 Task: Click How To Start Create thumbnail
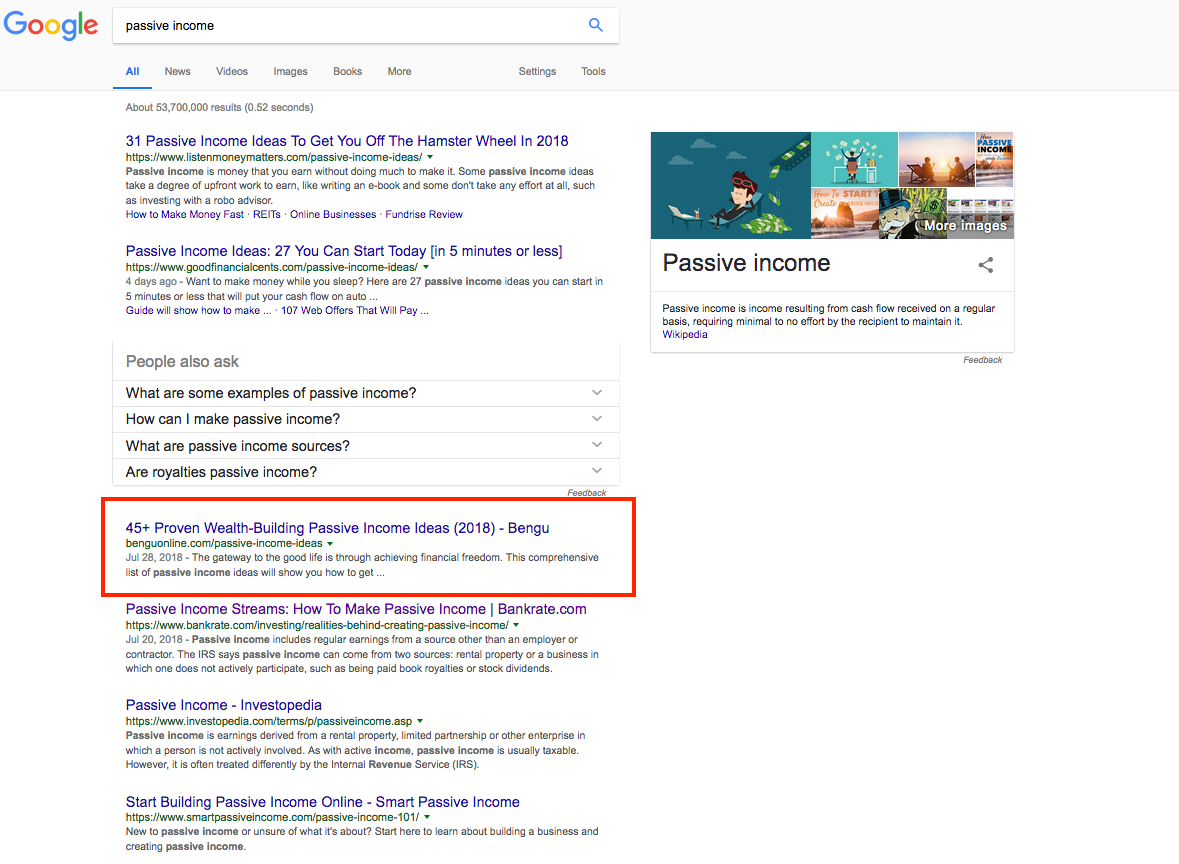pos(844,214)
